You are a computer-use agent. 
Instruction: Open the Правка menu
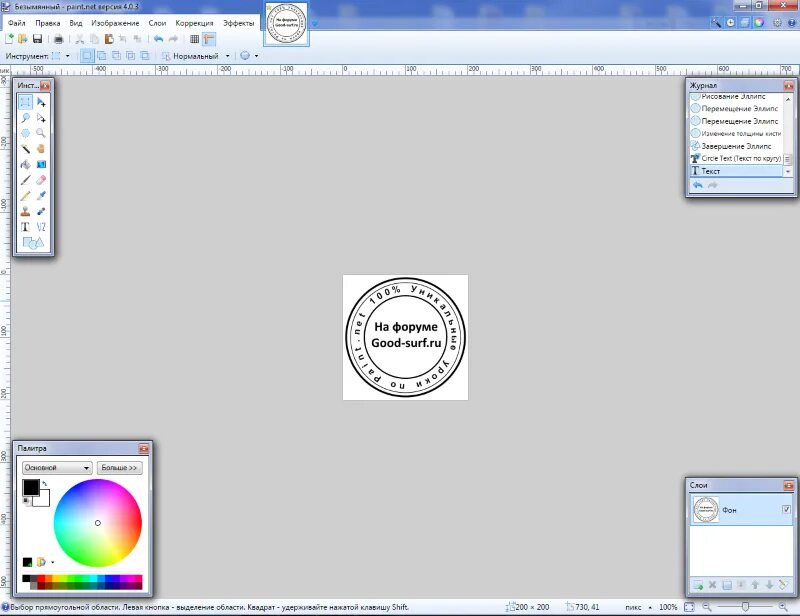coord(47,23)
